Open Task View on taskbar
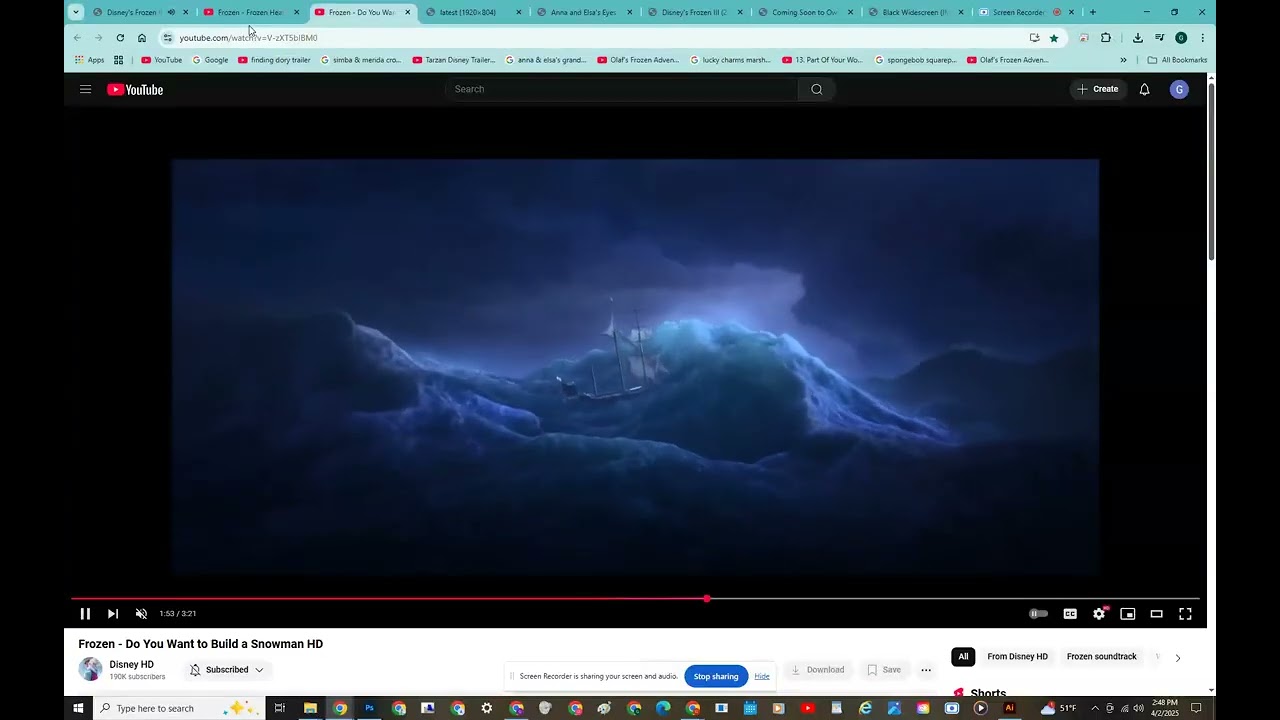 pos(280,708)
